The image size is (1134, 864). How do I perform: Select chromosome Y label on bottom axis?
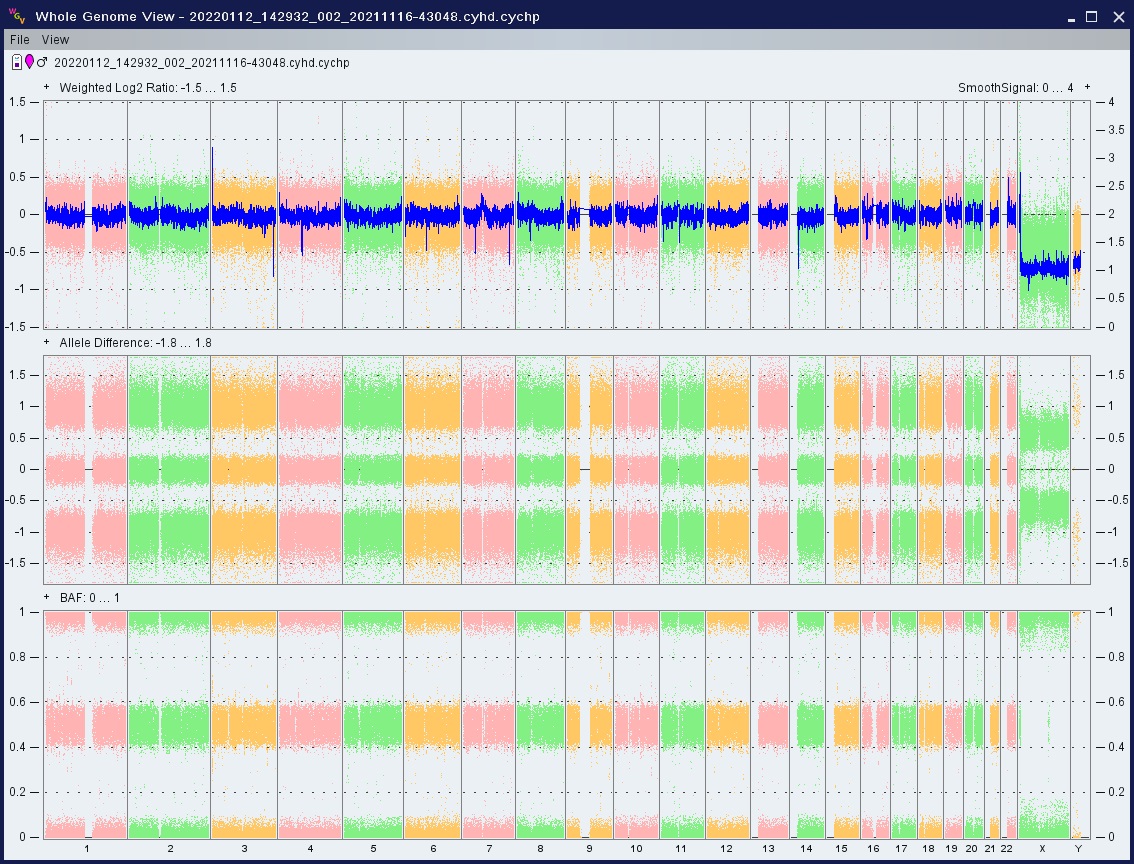click(x=1078, y=849)
